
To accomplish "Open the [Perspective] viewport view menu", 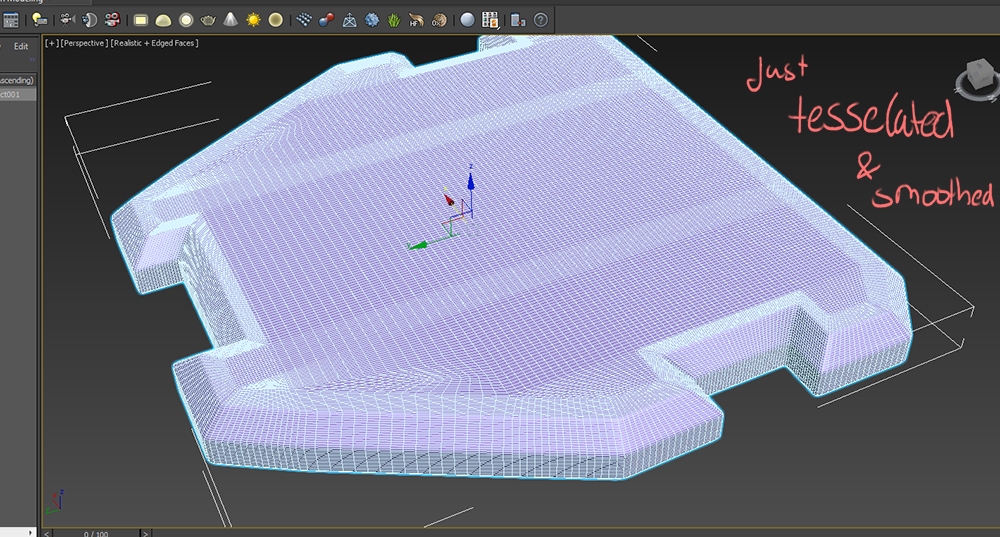I will pyautogui.click(x=84, y=43).
